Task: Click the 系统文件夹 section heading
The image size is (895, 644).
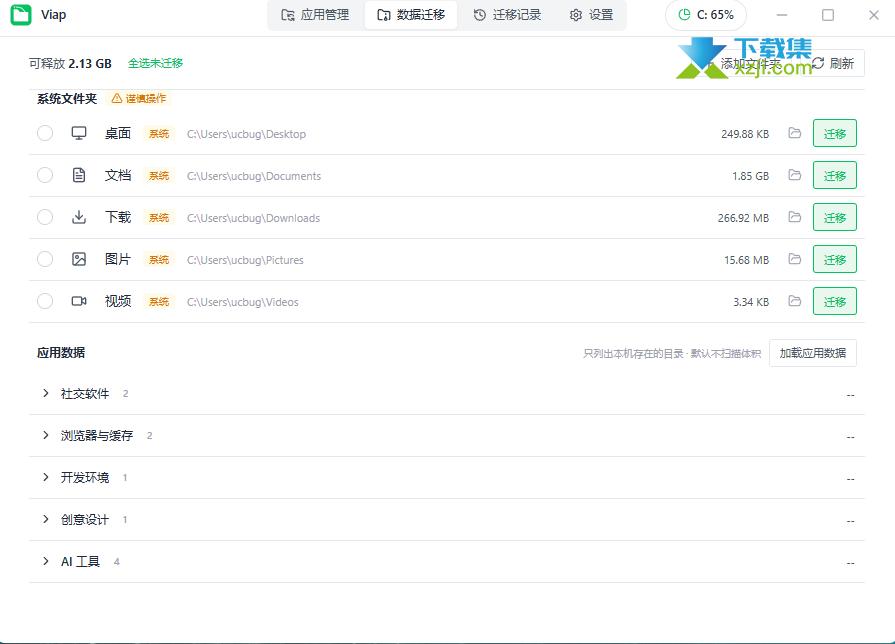Action: (67, 99)
